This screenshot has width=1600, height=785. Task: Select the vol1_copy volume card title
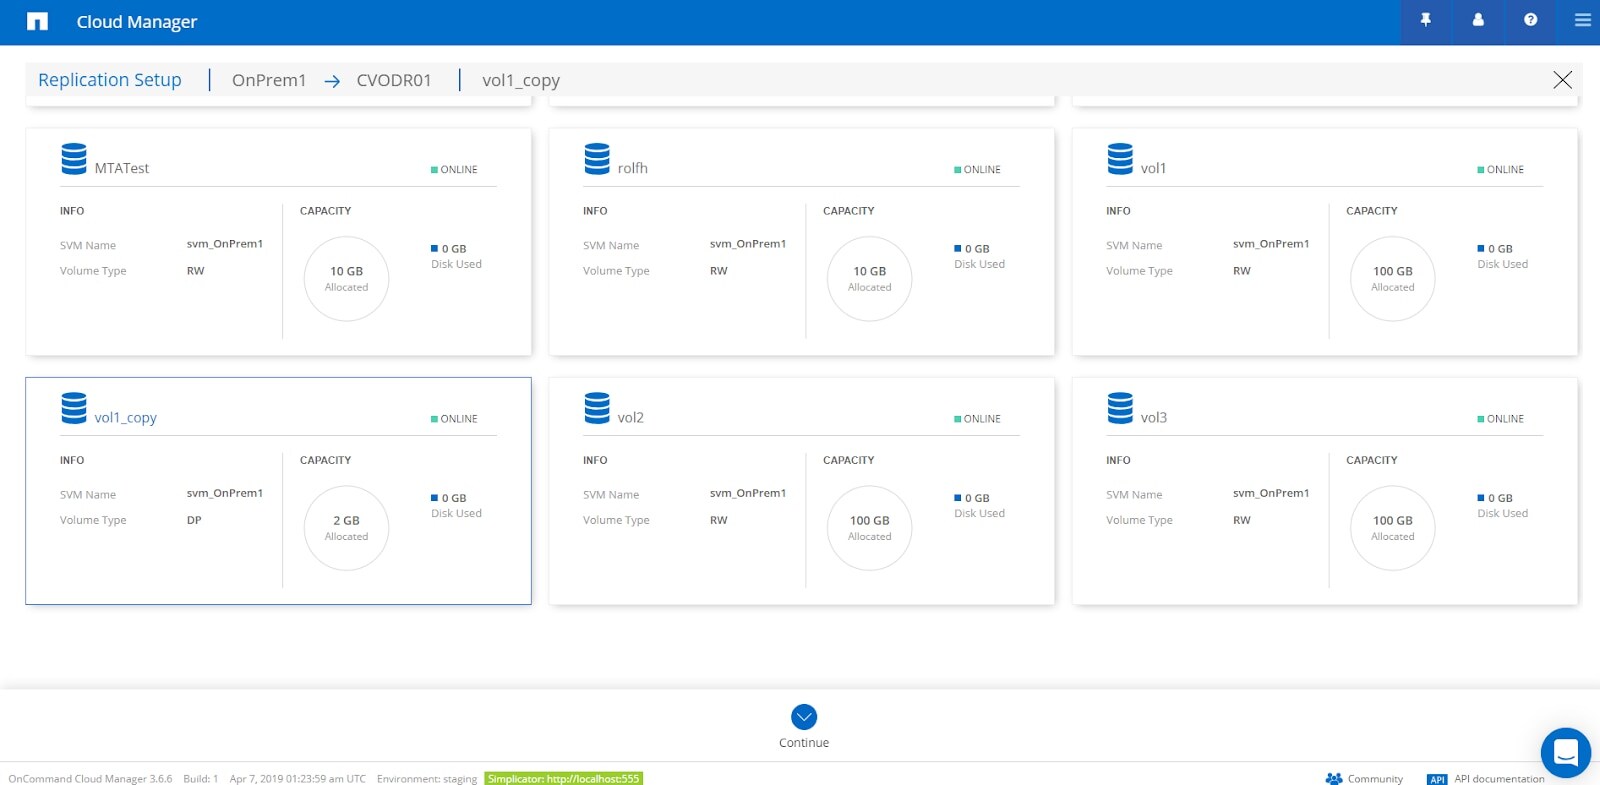[x=125, y=418]
